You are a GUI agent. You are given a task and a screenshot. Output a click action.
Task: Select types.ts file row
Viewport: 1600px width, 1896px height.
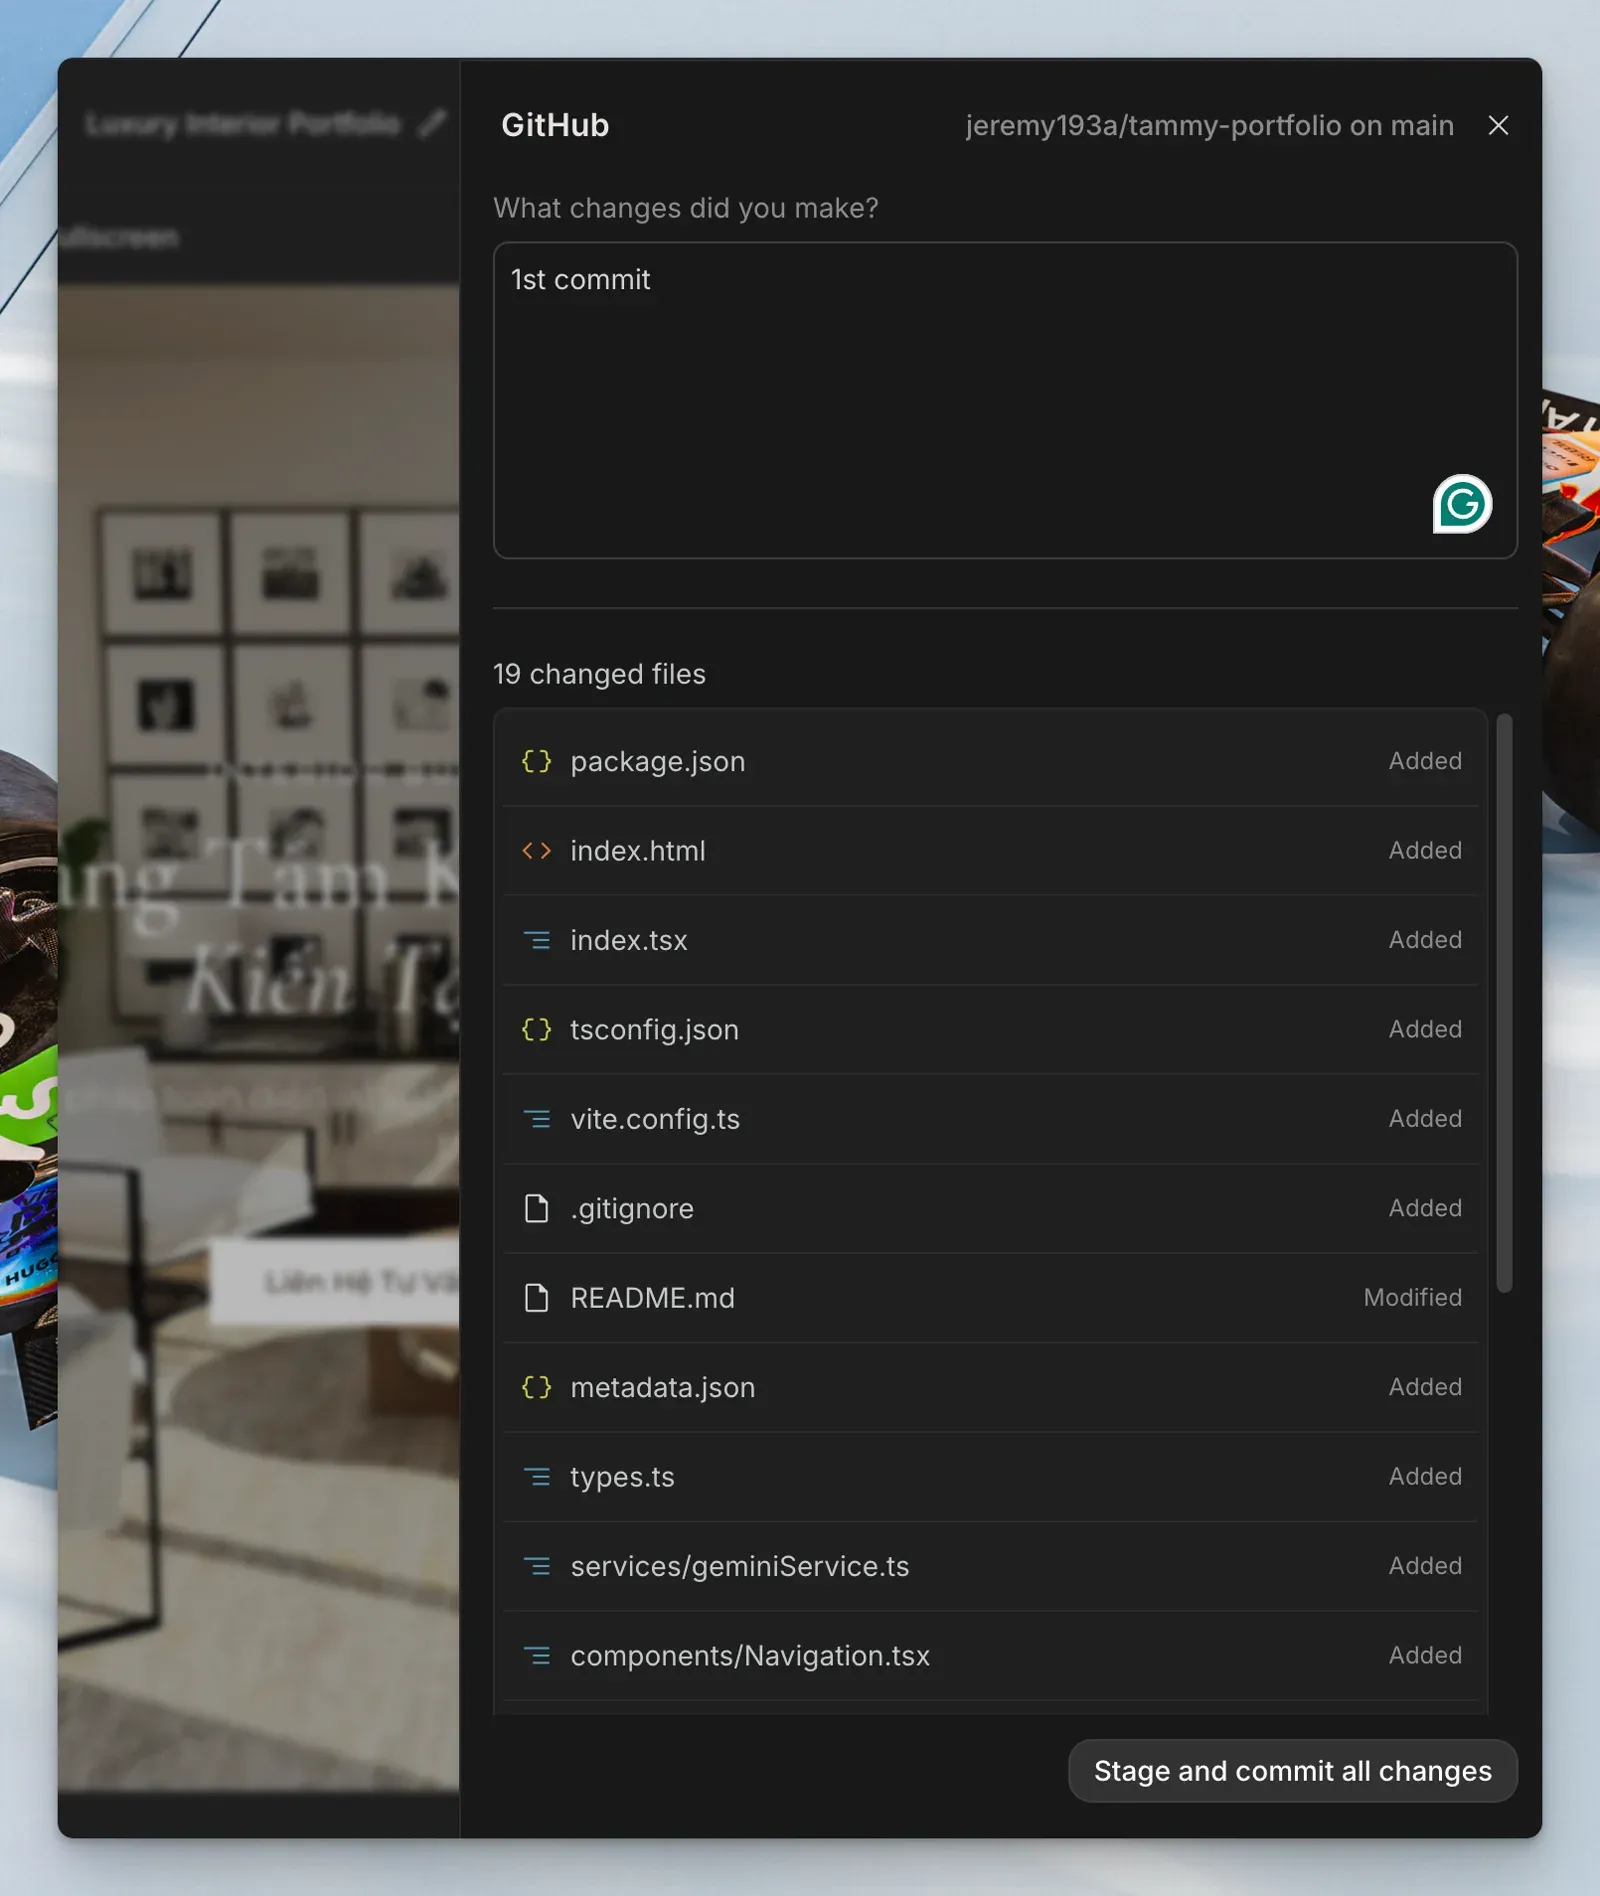622,1477
